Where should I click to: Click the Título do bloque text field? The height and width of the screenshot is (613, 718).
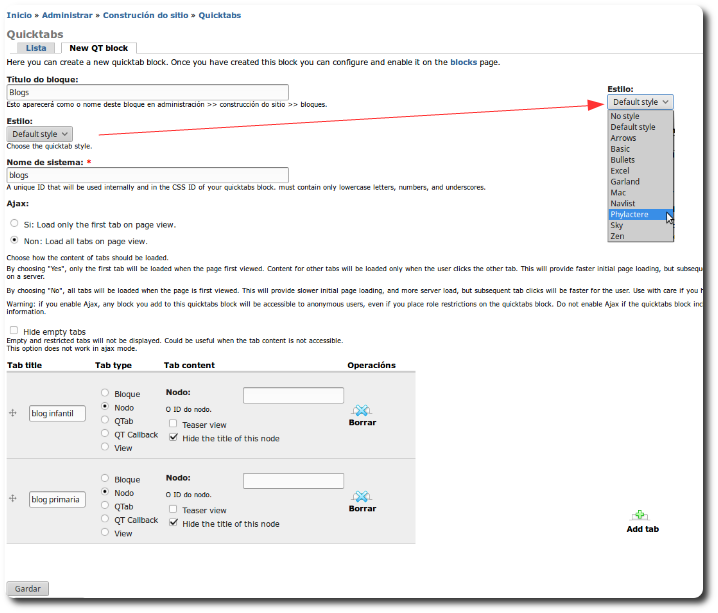click(147, 92)
